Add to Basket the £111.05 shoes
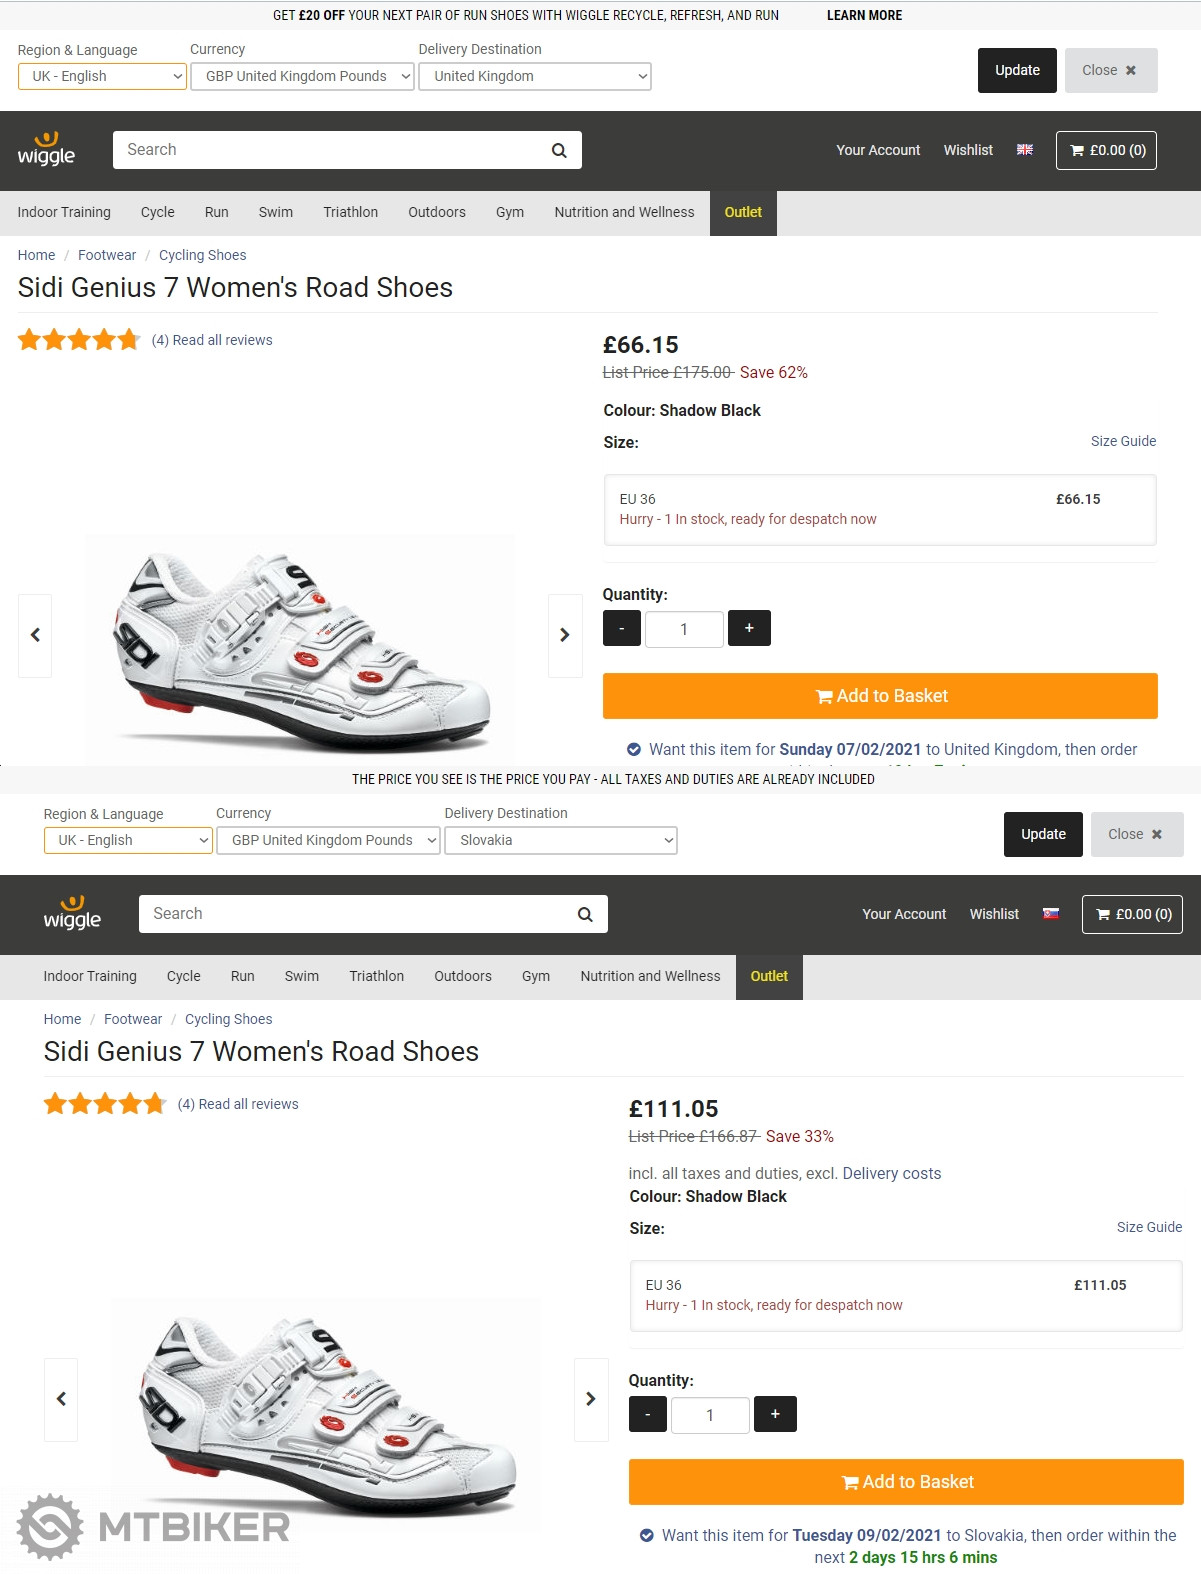The height and width of the screenshot is (1574, 1201). pyautogui.click(x=906, y=1482)
